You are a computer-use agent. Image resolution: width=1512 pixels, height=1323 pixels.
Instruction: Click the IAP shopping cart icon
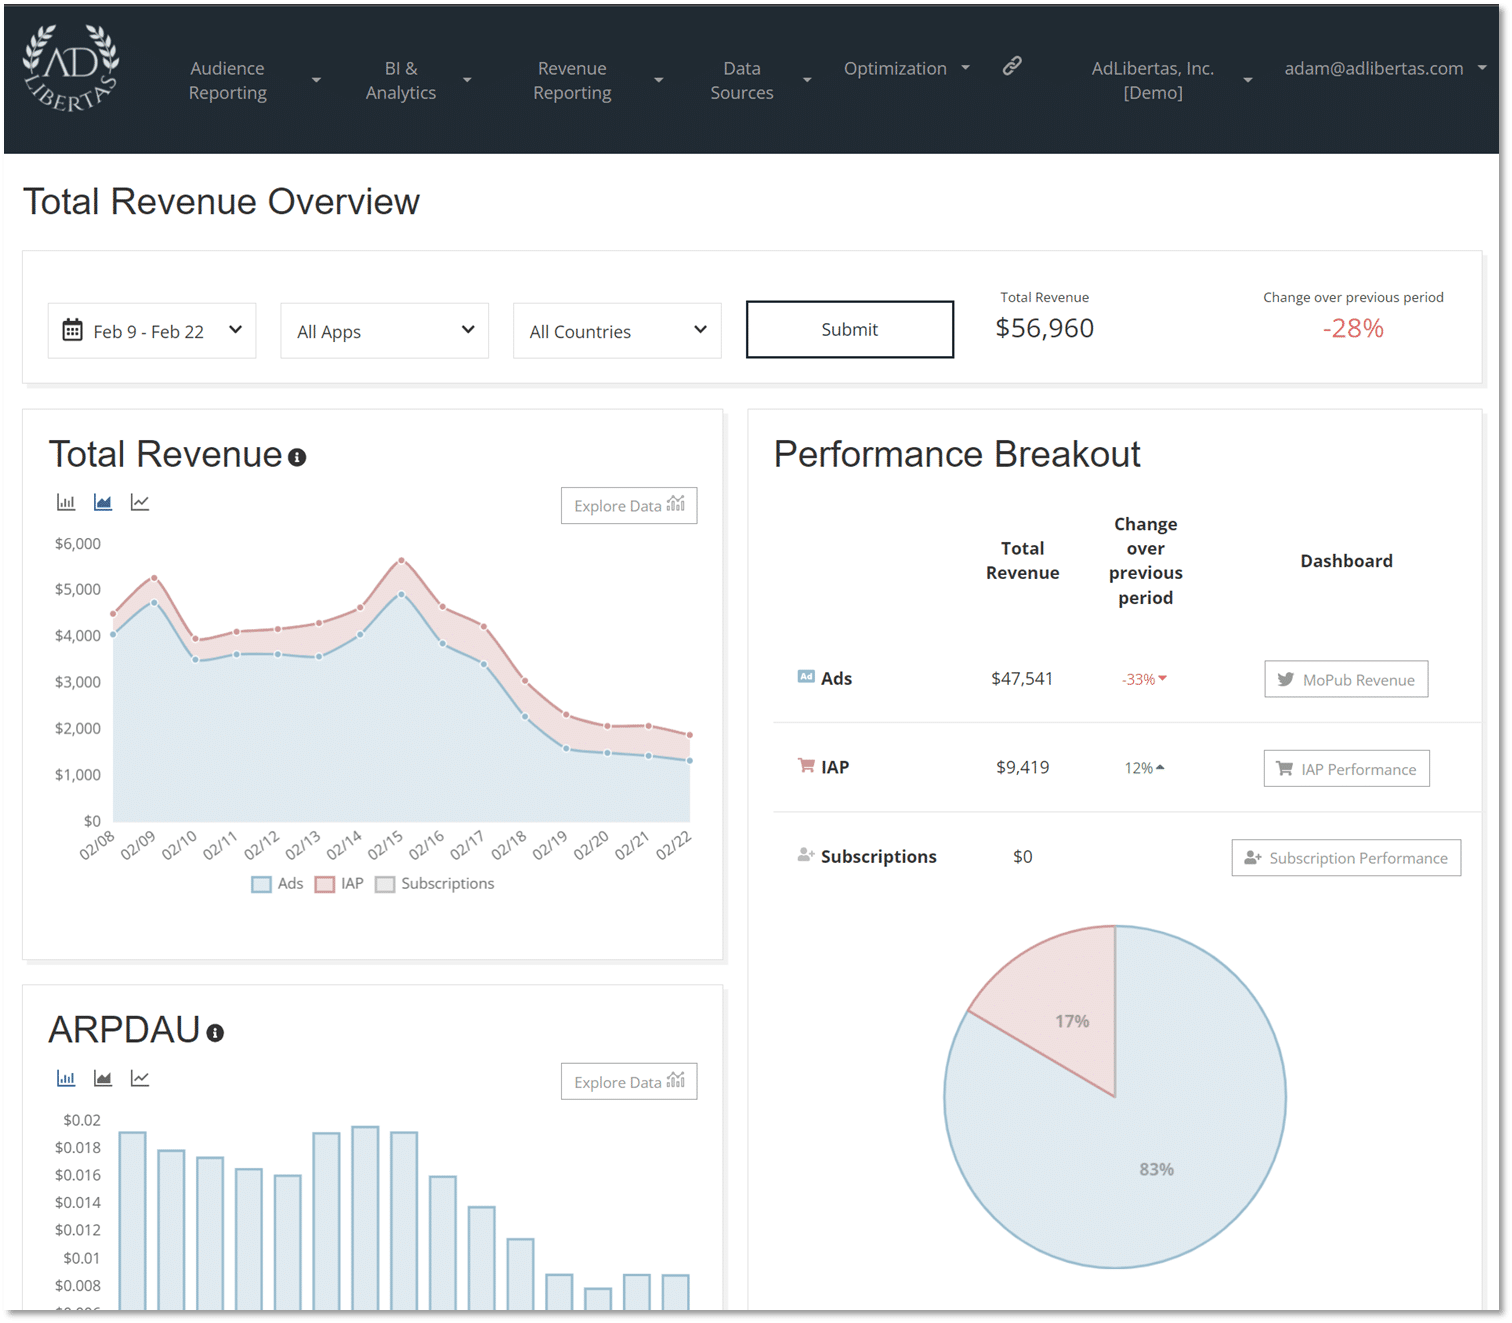point(806,766)
